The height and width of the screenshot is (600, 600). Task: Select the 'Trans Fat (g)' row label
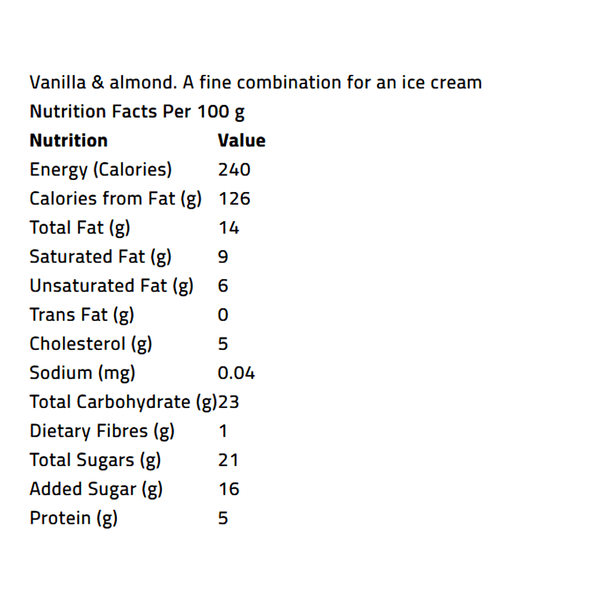pyautogui.click(x=81, y=314)
